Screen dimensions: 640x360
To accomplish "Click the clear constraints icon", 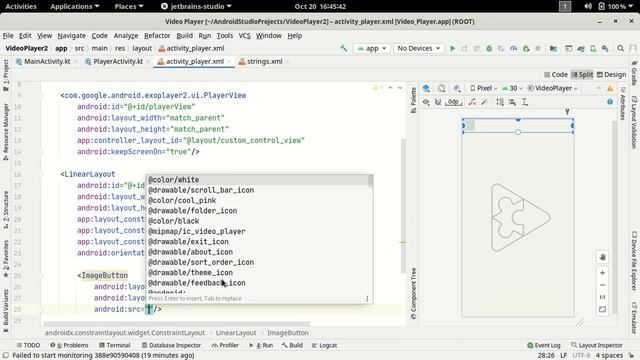I will point(472,102).
